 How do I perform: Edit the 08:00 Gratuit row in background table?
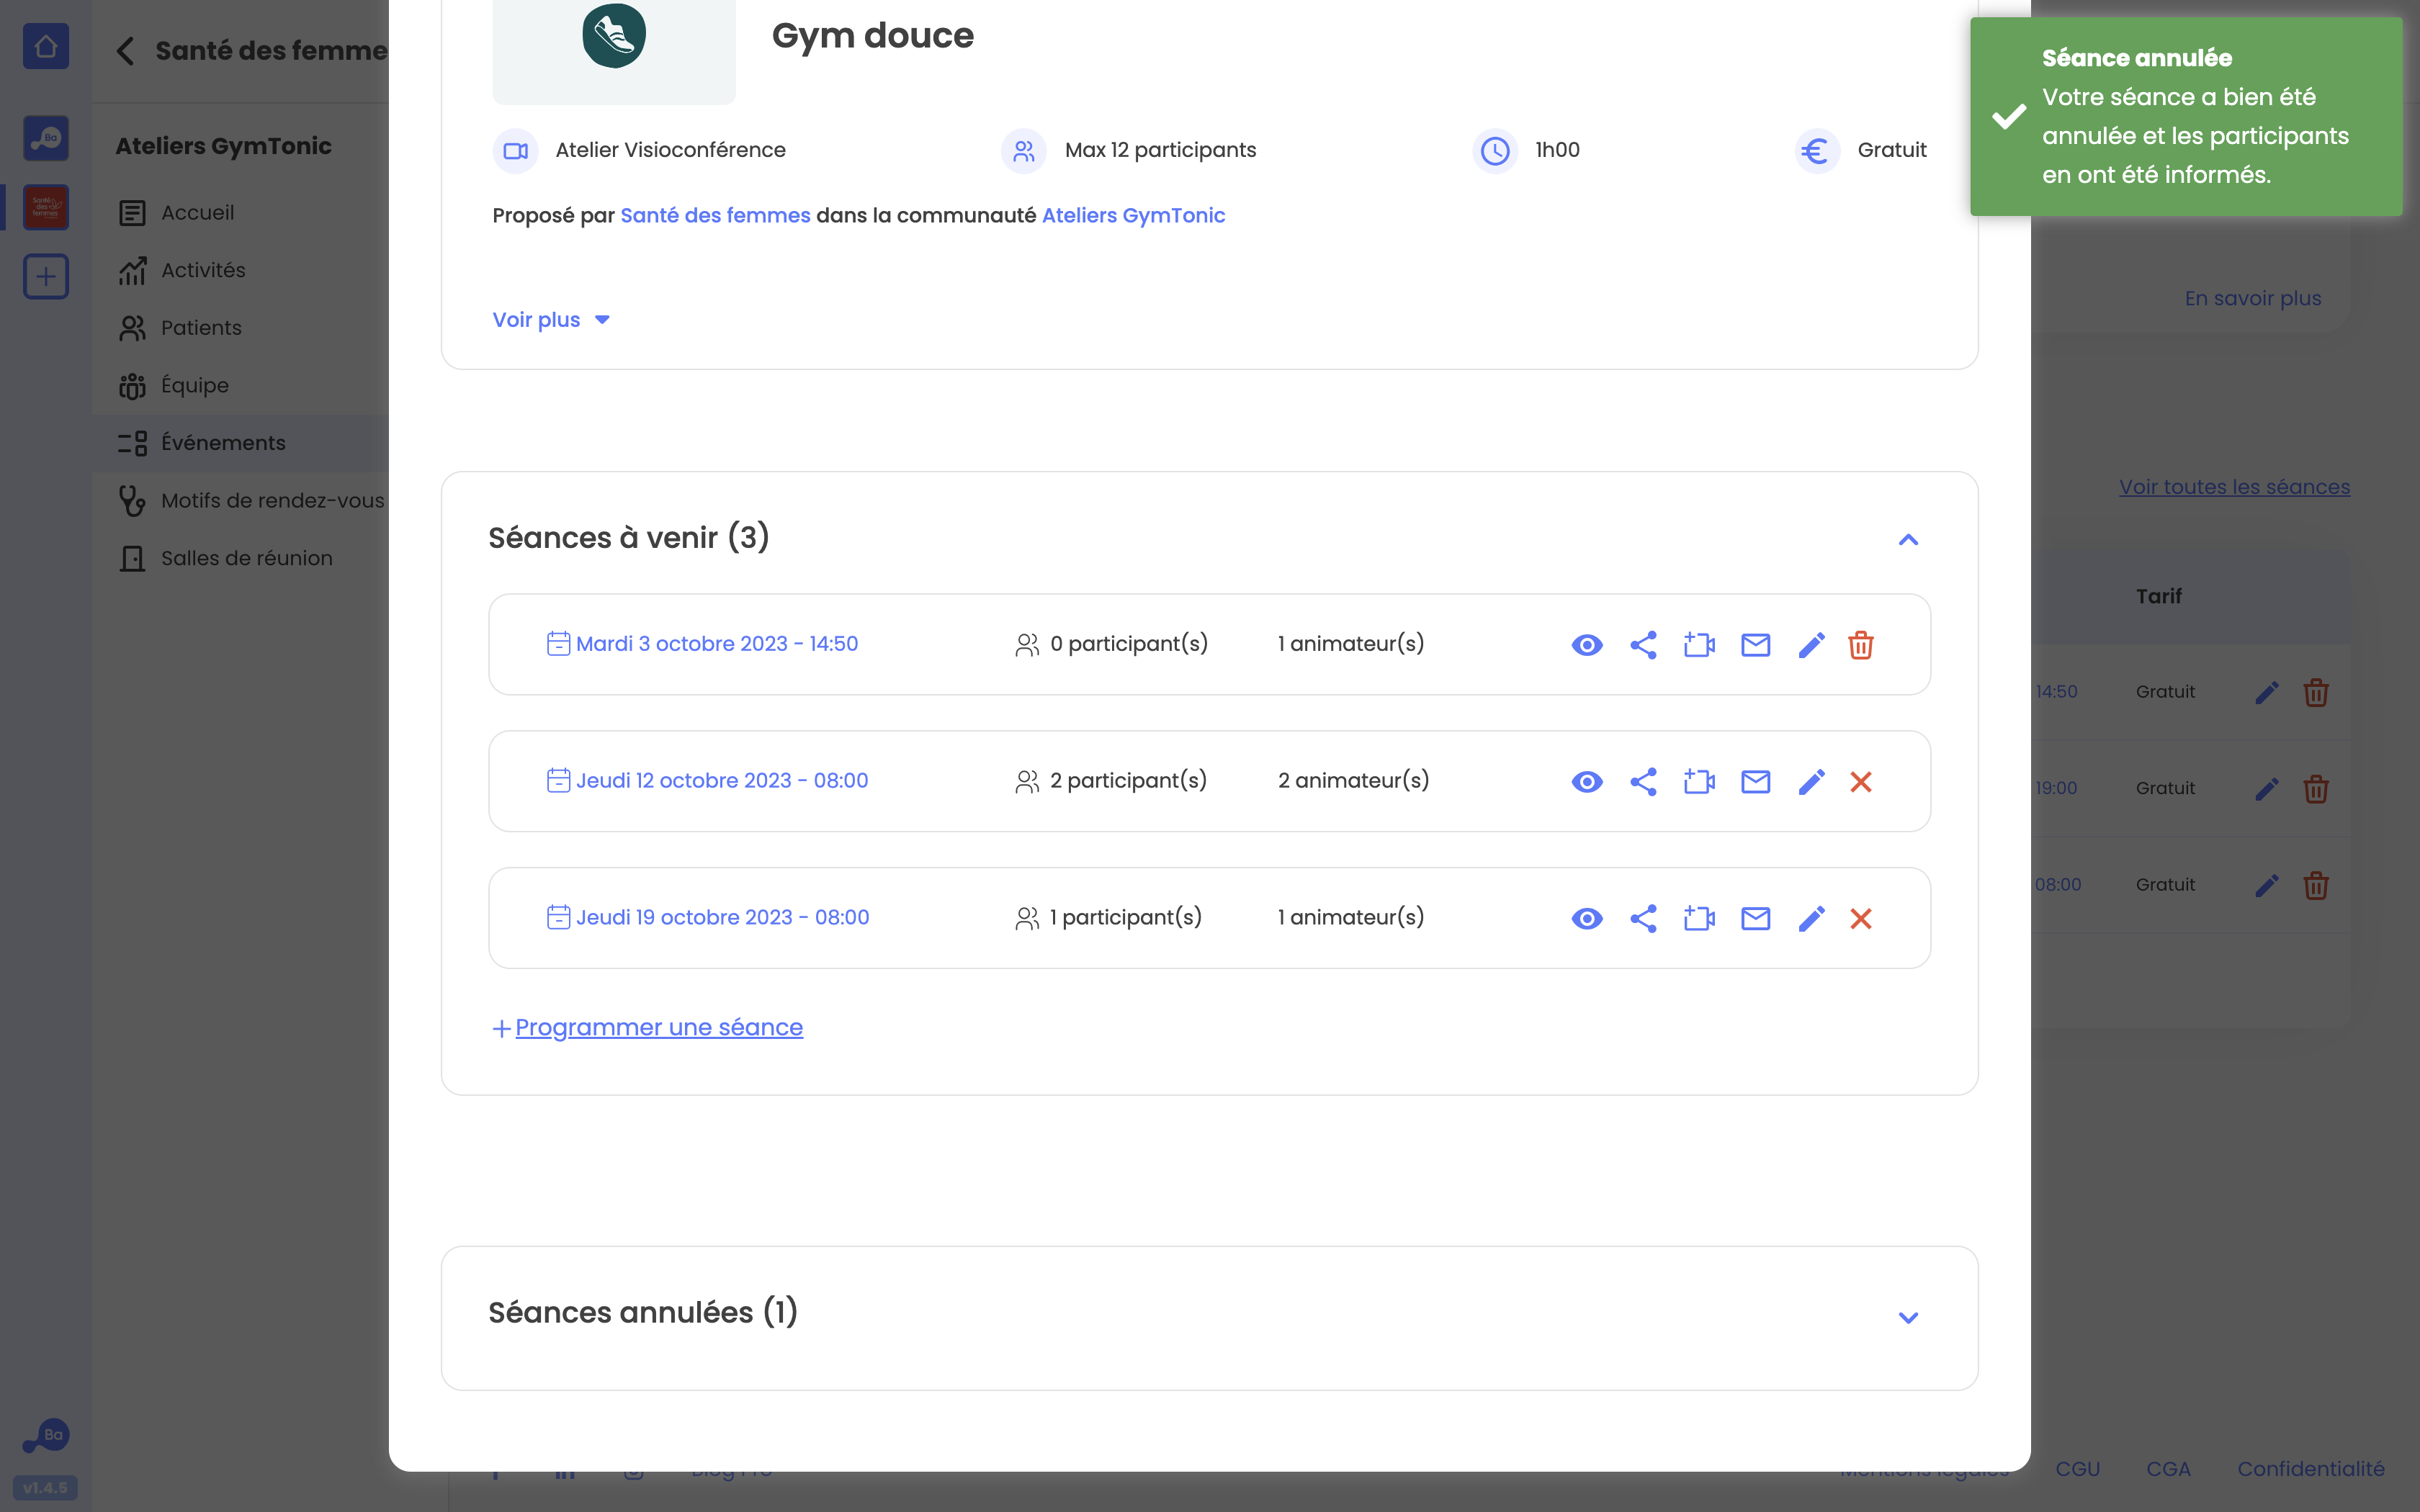(2267, 886)
